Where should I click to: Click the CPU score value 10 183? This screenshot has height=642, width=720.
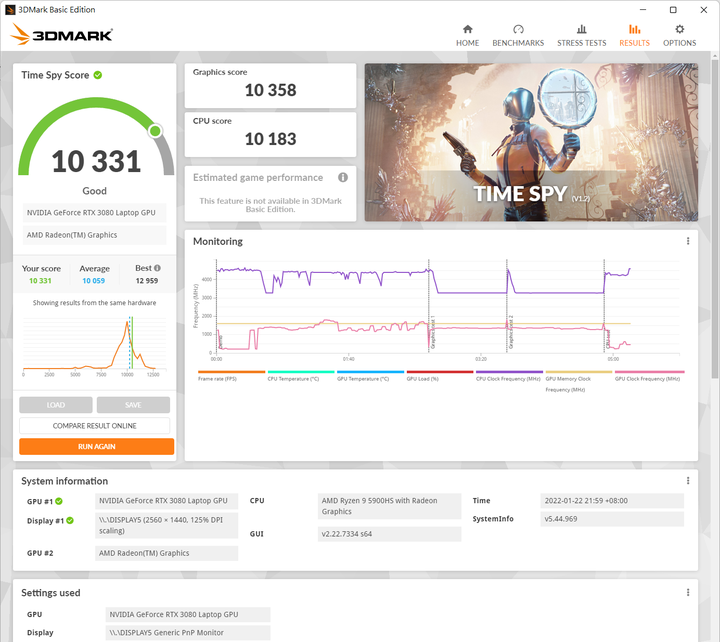pyautogui.click(x=270, y=139)
